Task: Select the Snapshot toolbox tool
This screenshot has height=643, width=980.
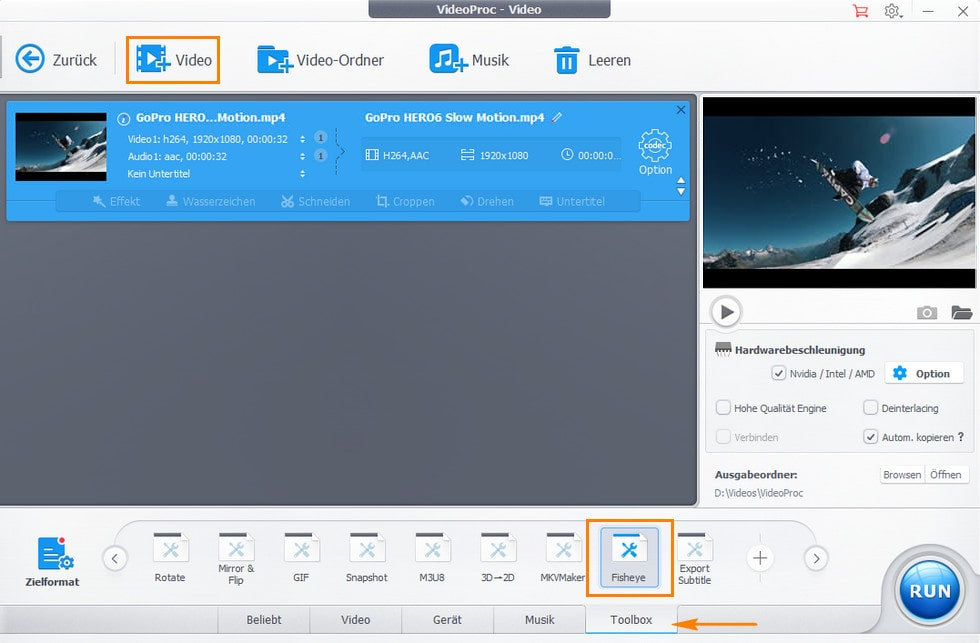Action: [367, 558]
